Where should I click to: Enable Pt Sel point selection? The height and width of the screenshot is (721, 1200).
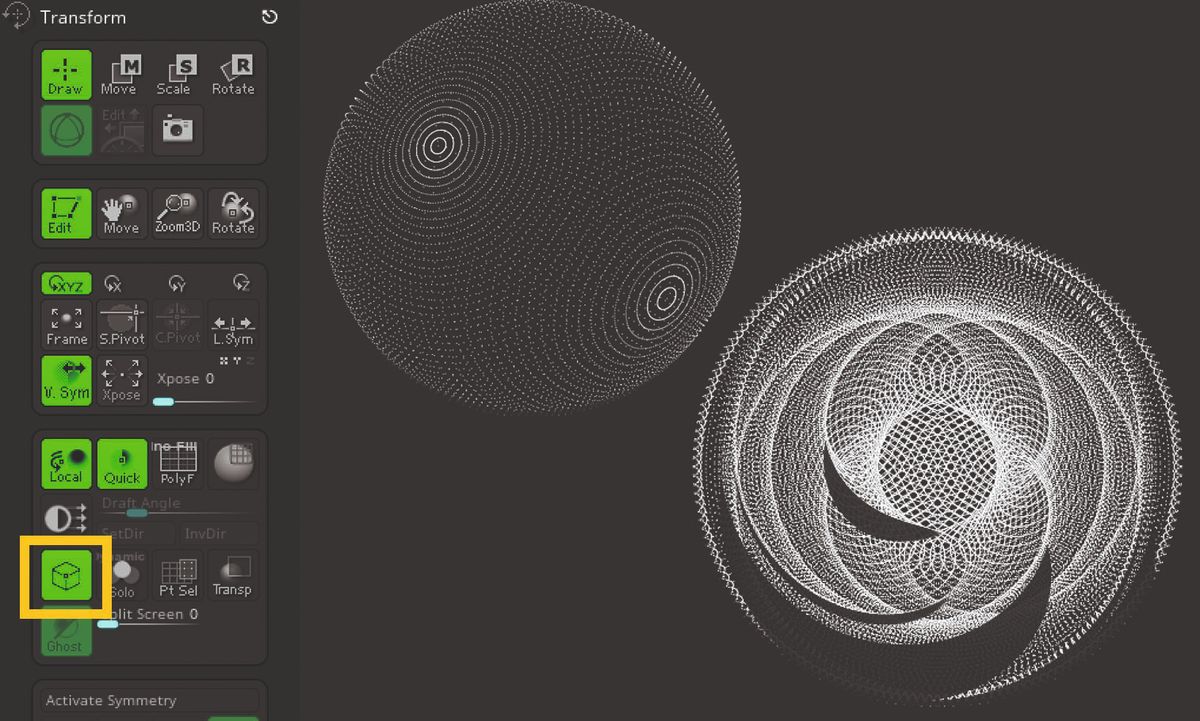[178, 574]
